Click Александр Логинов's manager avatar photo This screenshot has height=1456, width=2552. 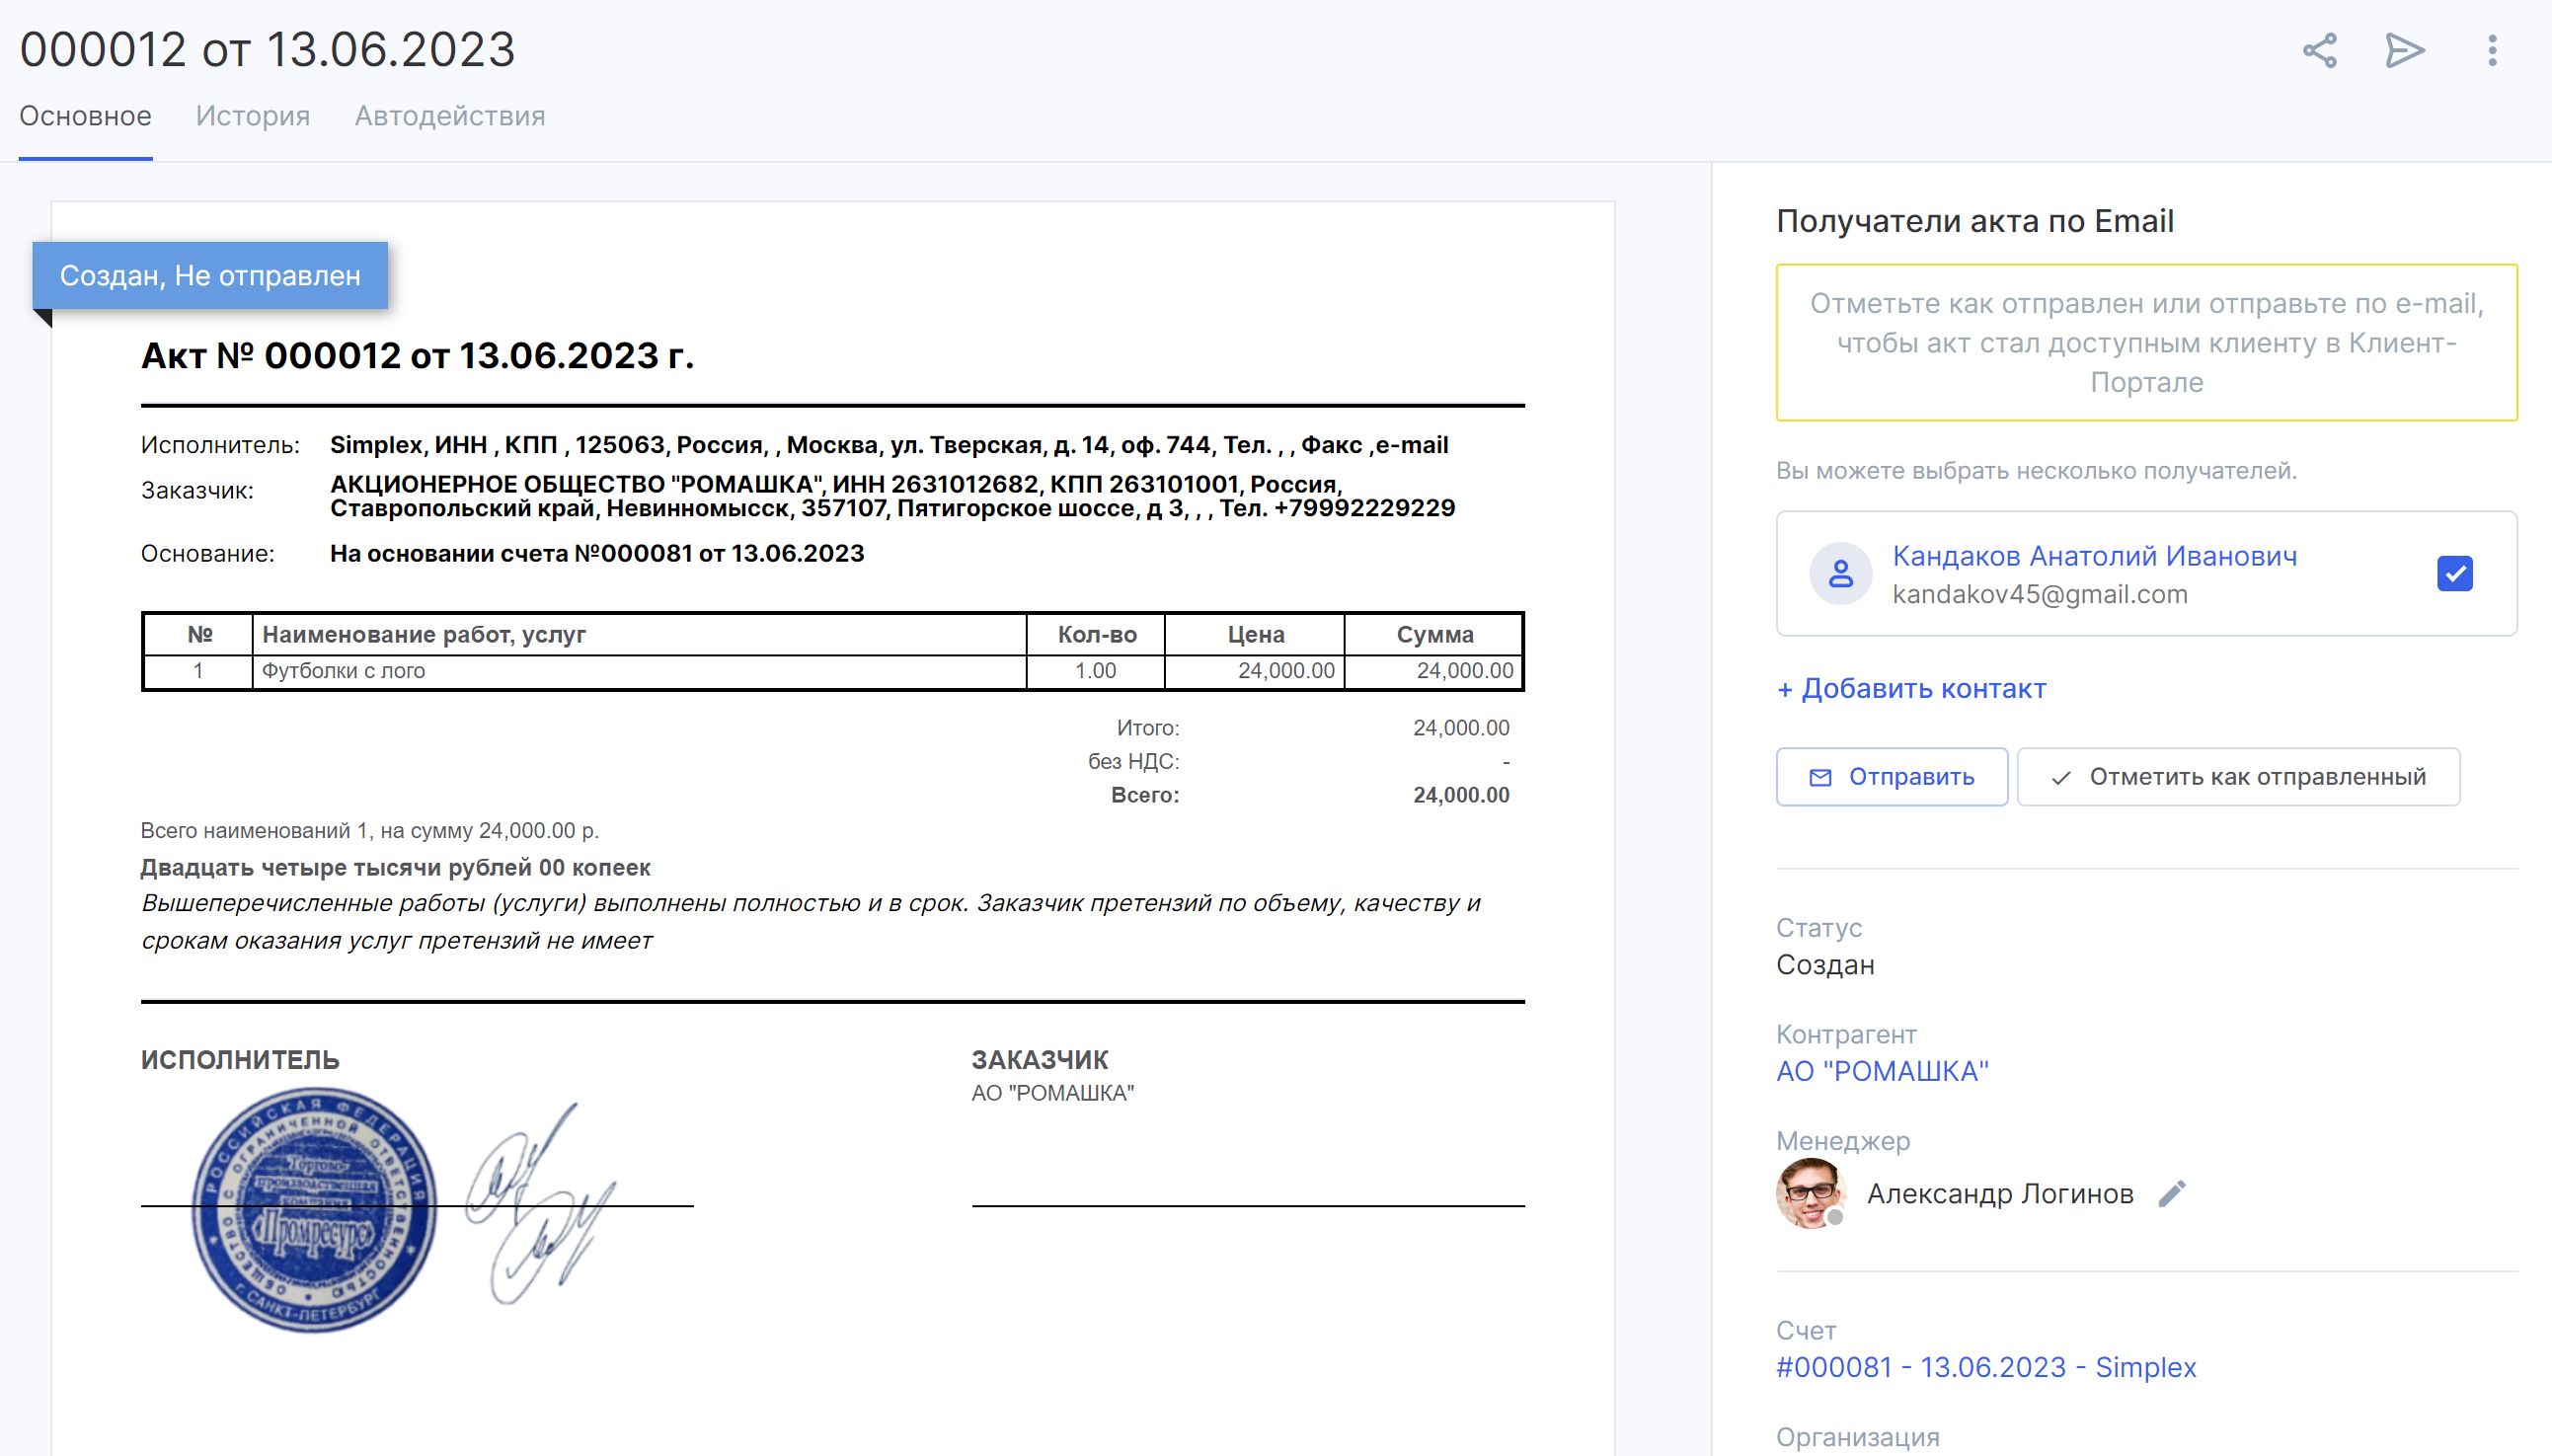coord(1809,1192)
